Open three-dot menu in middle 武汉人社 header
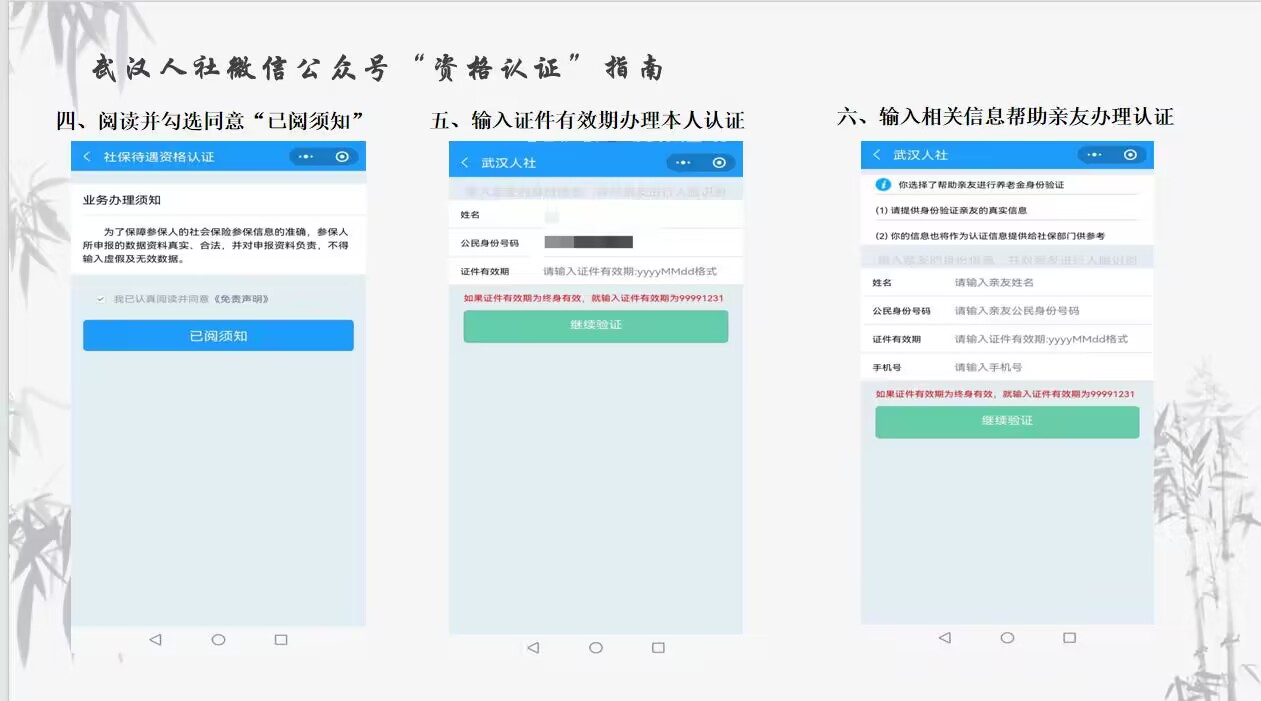 click(x=684, y=163)
